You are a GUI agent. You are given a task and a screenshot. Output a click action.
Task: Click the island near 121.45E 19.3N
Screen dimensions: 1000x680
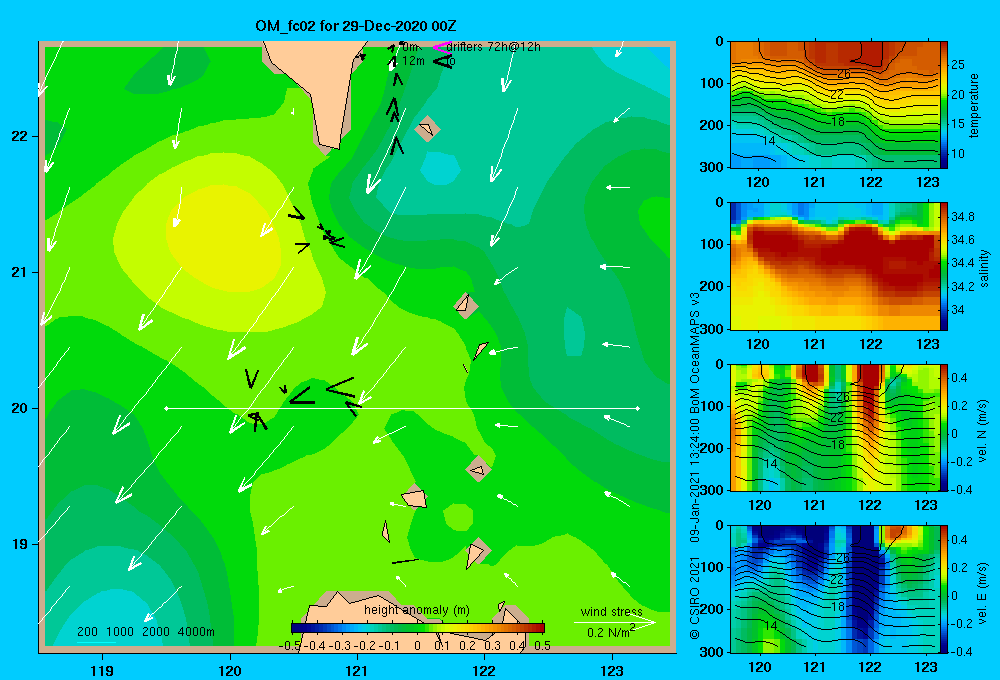[414, 496]
